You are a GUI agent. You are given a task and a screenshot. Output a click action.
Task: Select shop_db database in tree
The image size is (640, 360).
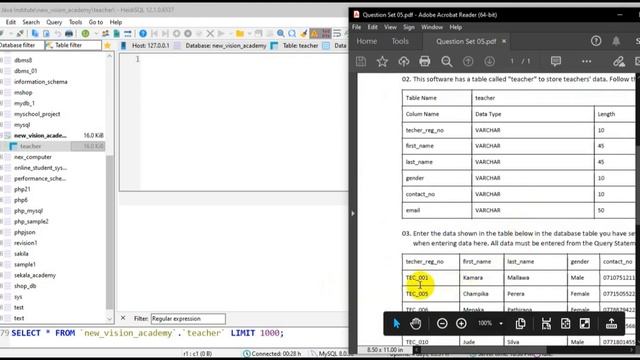[x=25, y=286]
